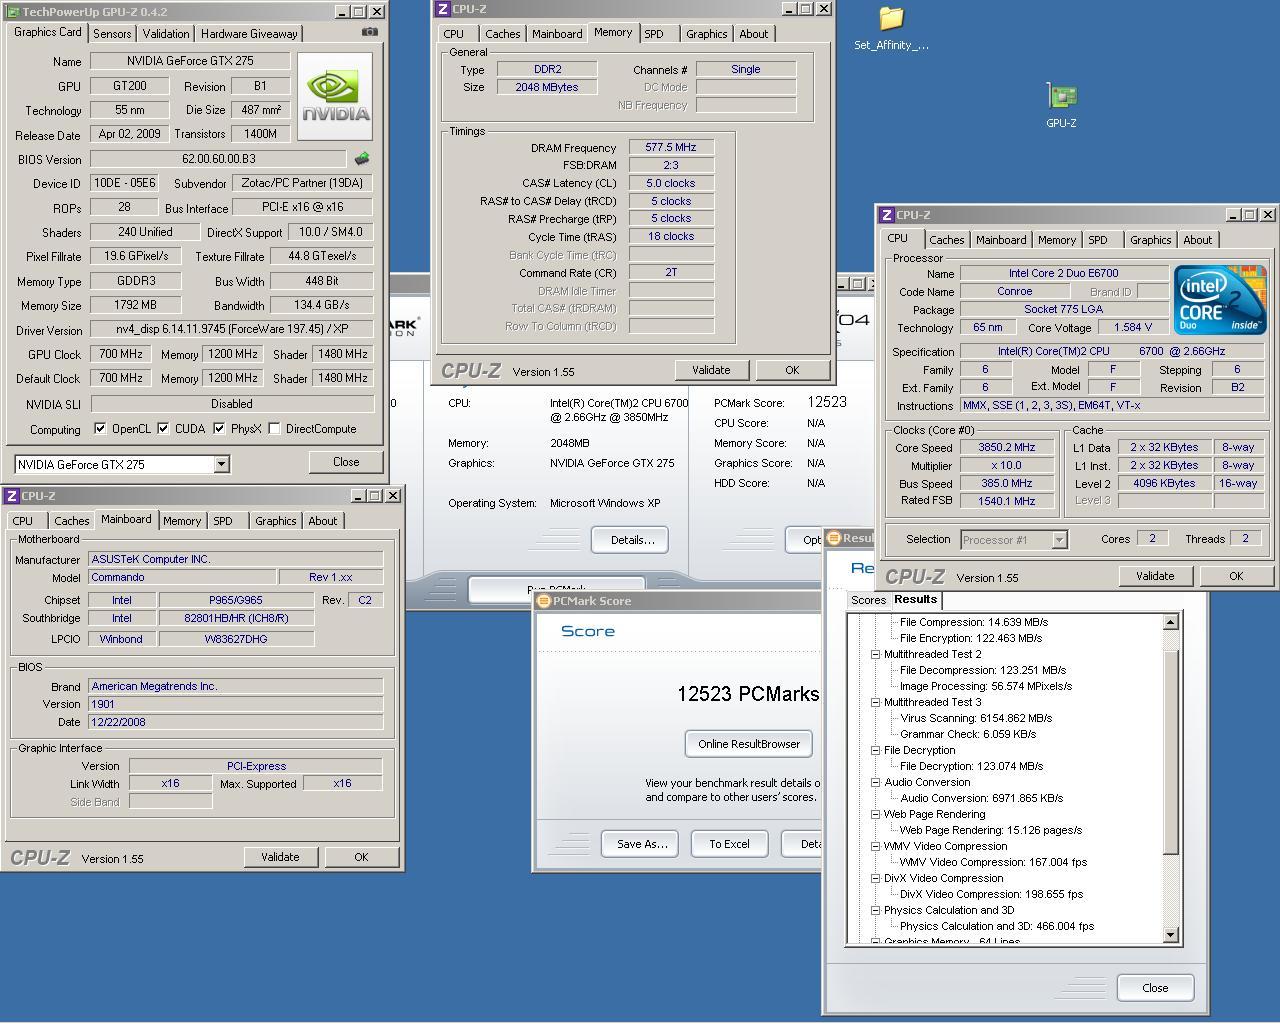Click the BIOS save chip icon in GPU-Z
Screen dimensions: 1280x1024
coord(362,158)
